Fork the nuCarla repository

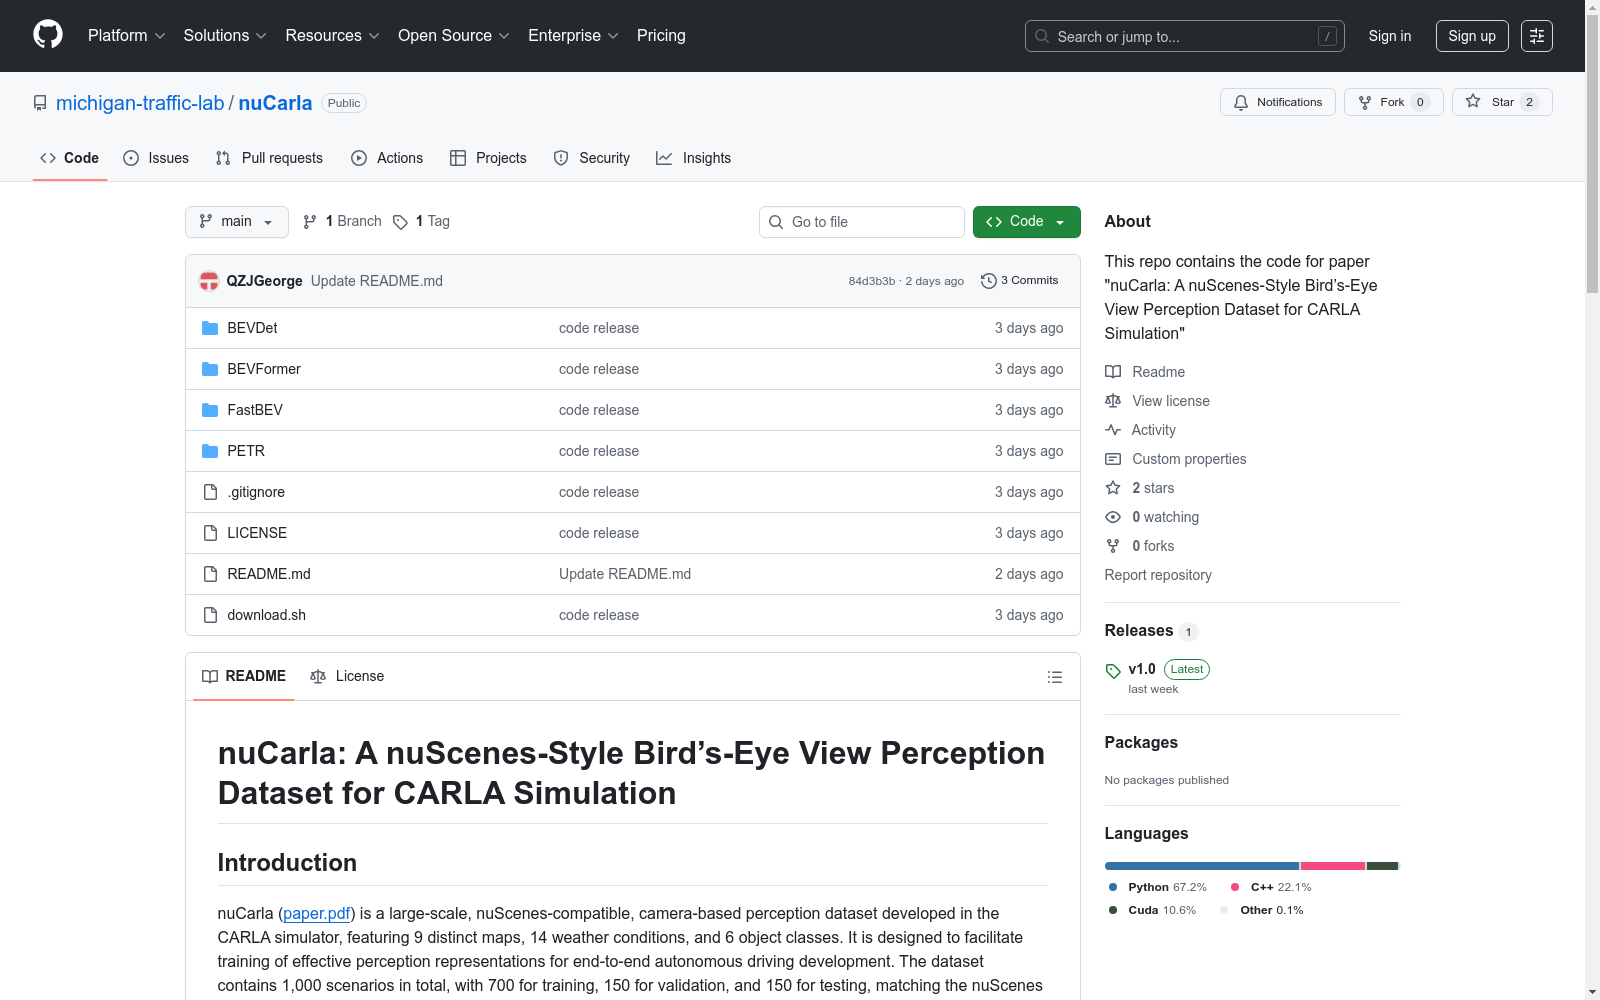click(1394, 102)
